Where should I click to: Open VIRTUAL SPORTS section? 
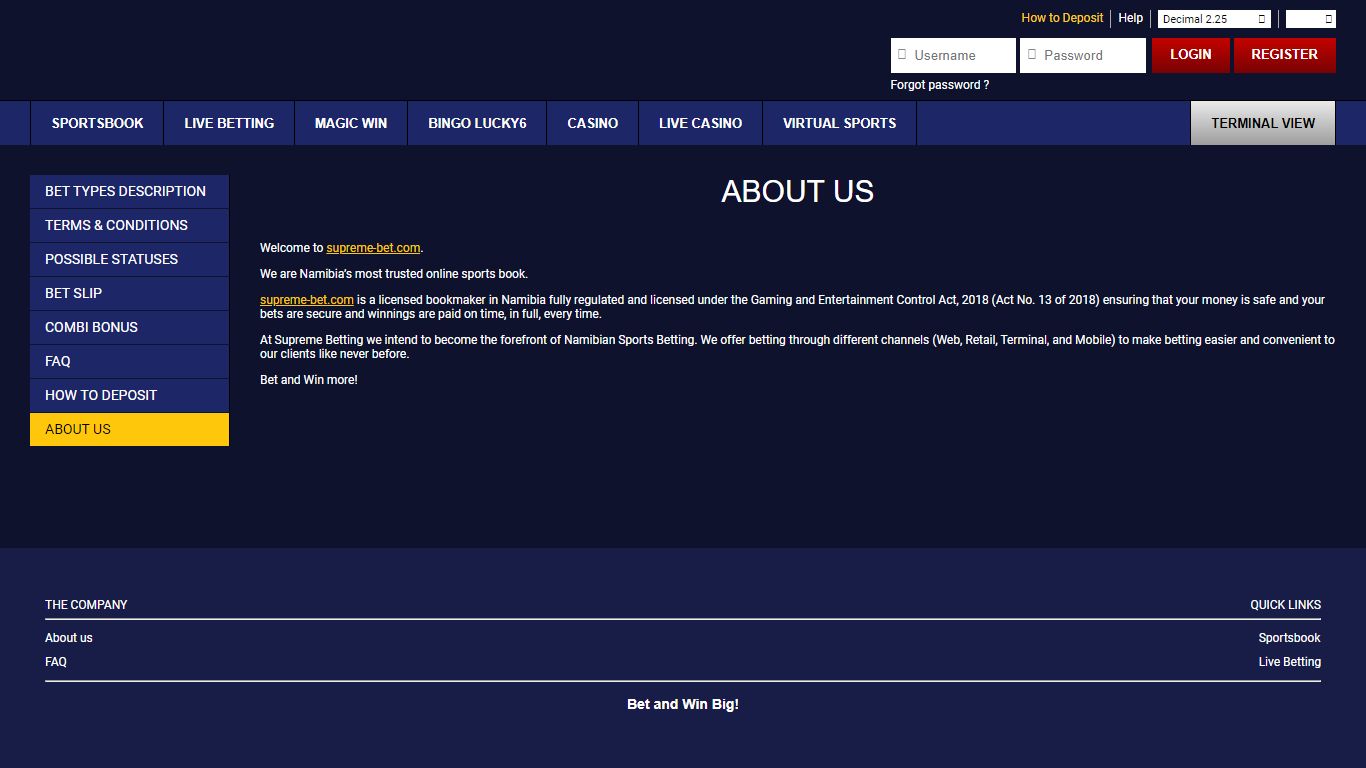pyautogui.click(x=840, y=123)
